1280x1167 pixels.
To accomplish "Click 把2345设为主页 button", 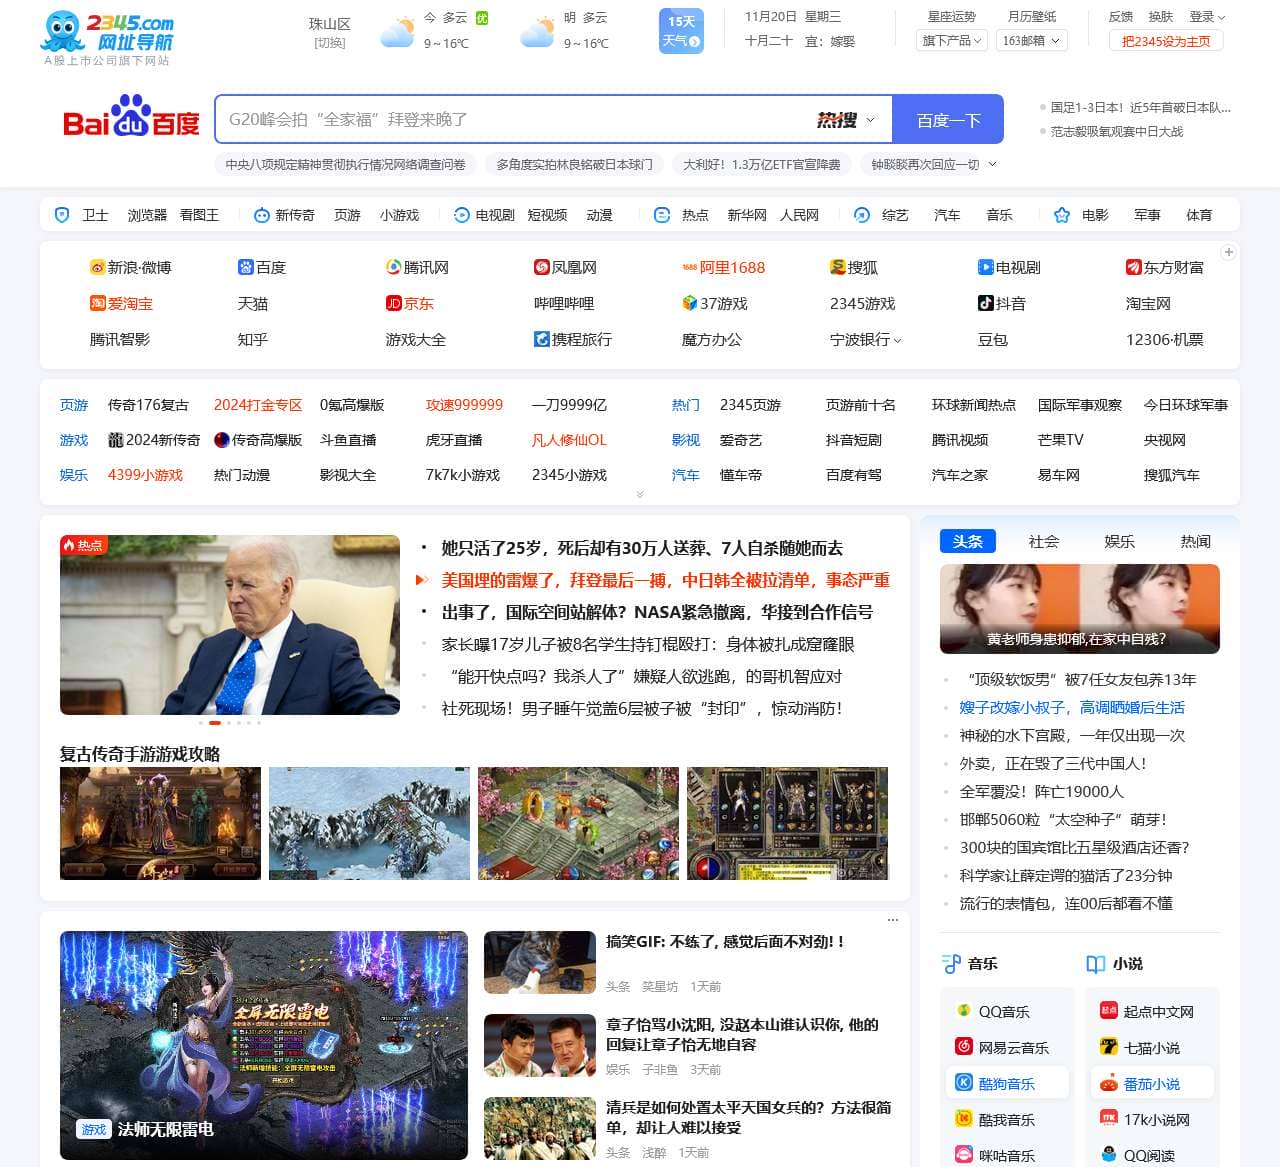I will click(x=1166, y=41).
